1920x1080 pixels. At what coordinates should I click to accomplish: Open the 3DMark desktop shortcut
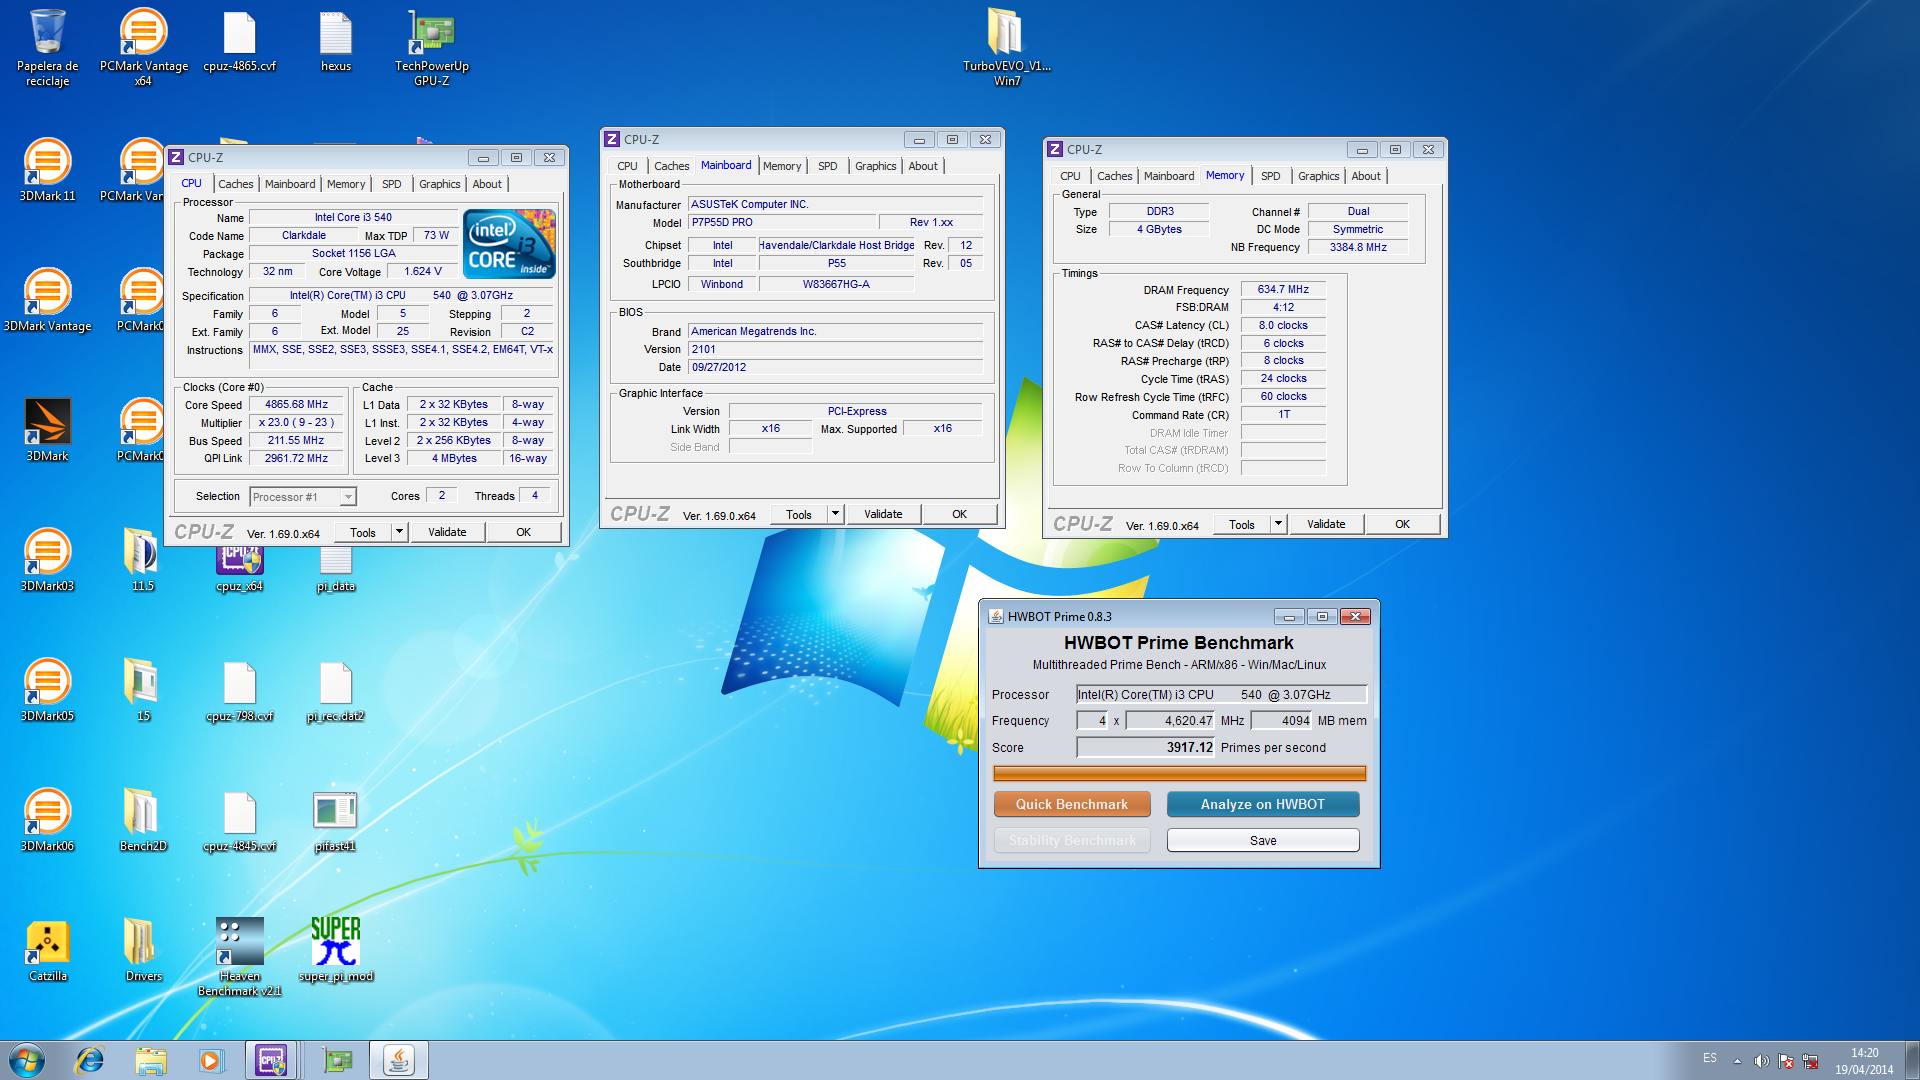pos(47,430)
